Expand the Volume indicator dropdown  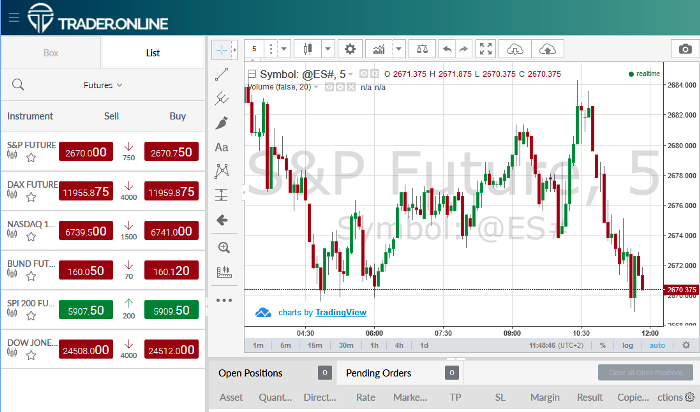[x=316, y=87]
